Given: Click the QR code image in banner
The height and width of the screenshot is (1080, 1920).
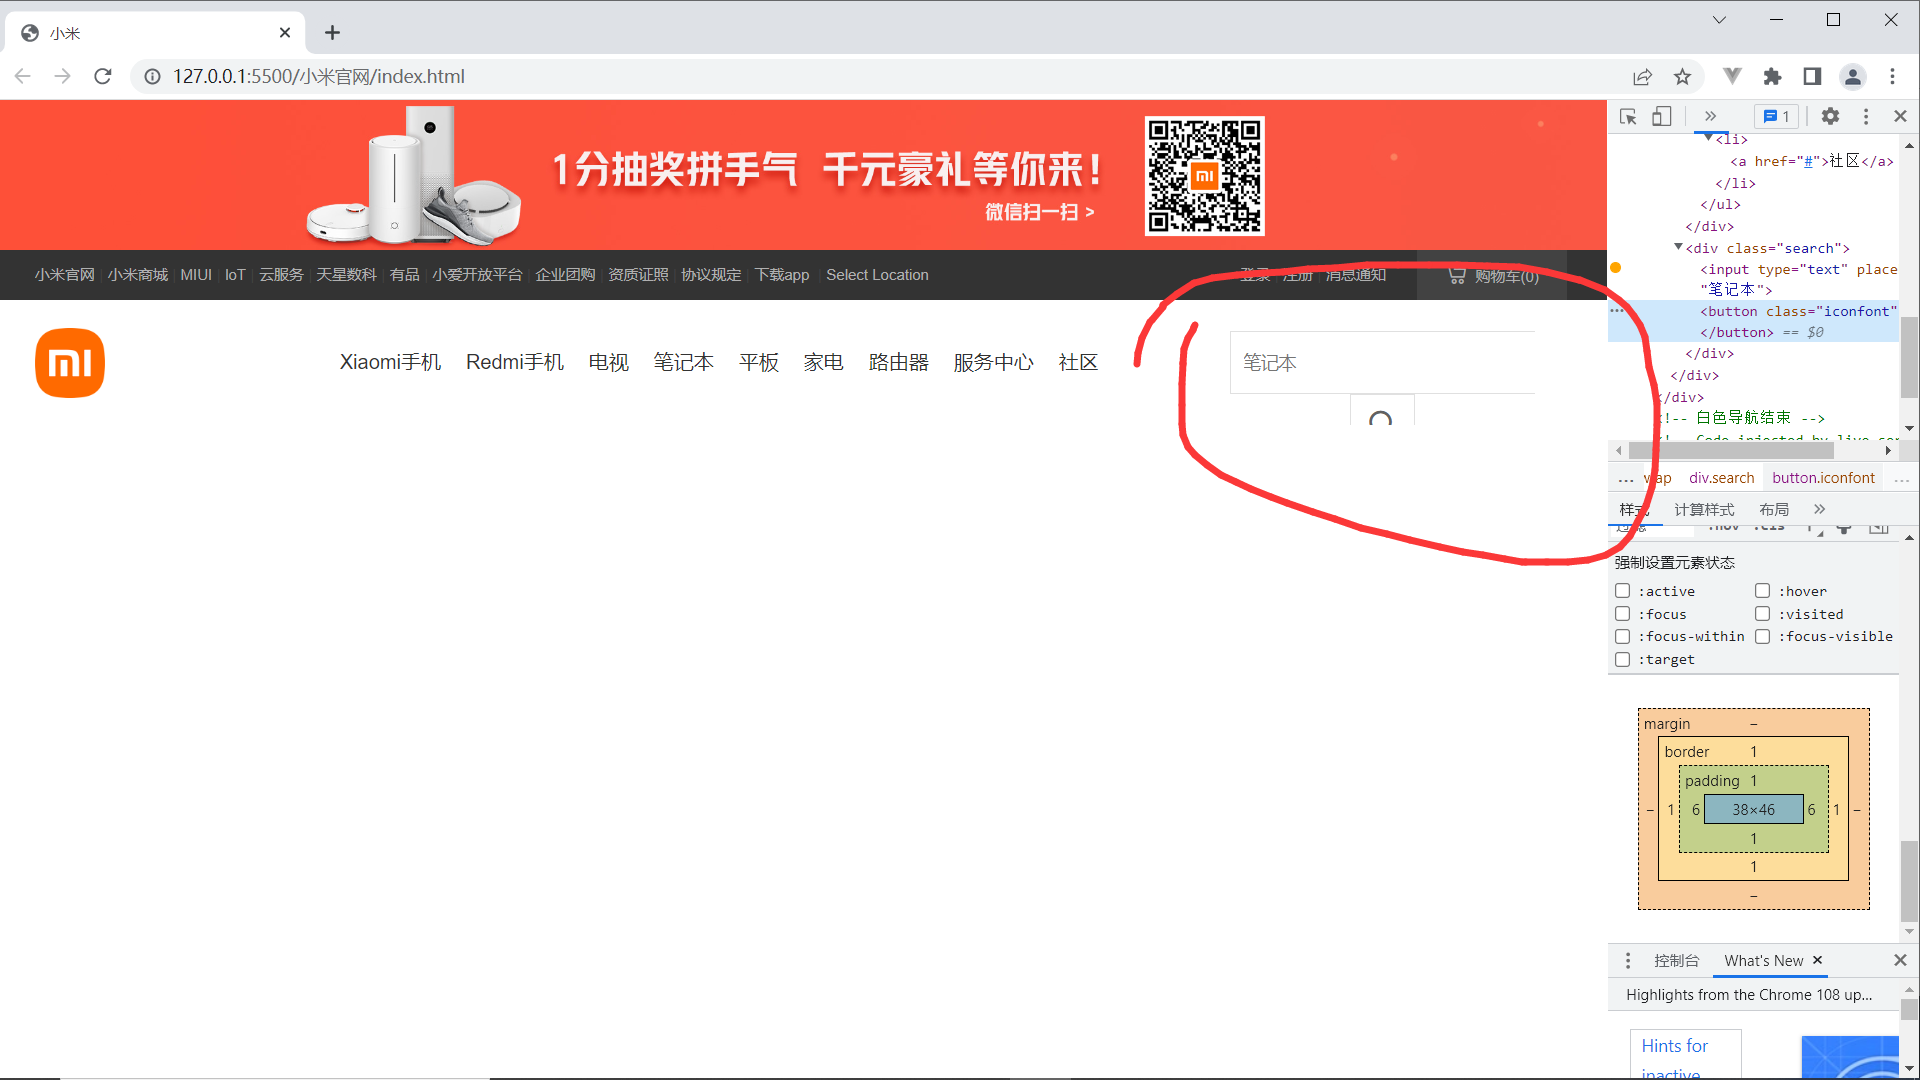Looking at the screenshot, I should point(1205,176).
